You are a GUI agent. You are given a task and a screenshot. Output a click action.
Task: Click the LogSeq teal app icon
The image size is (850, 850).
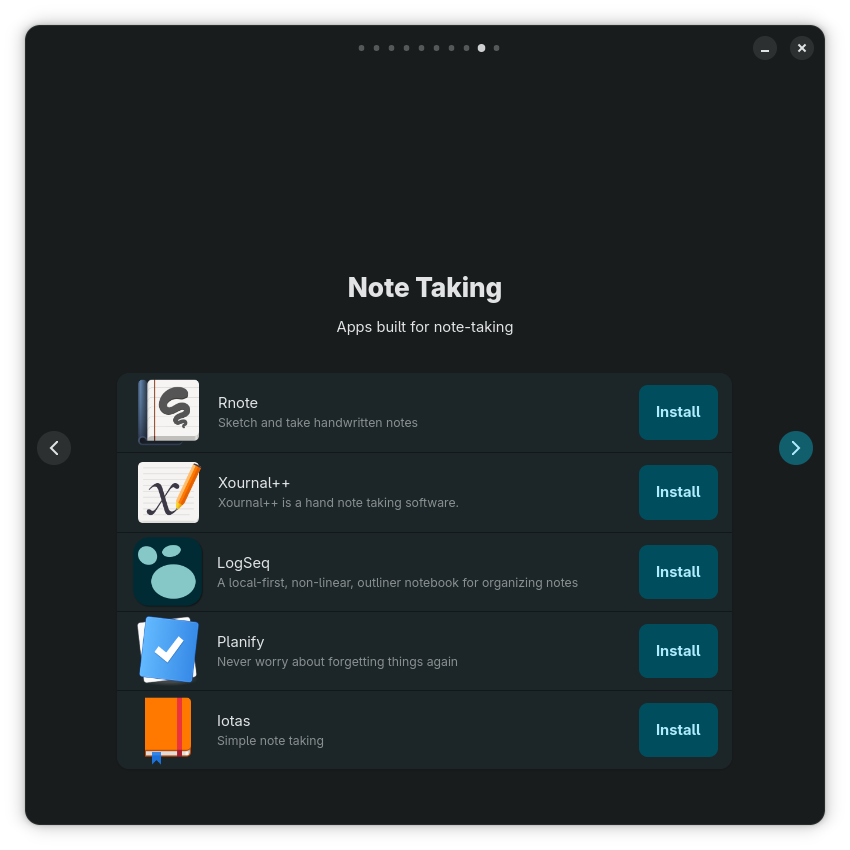tap(168, 572)
